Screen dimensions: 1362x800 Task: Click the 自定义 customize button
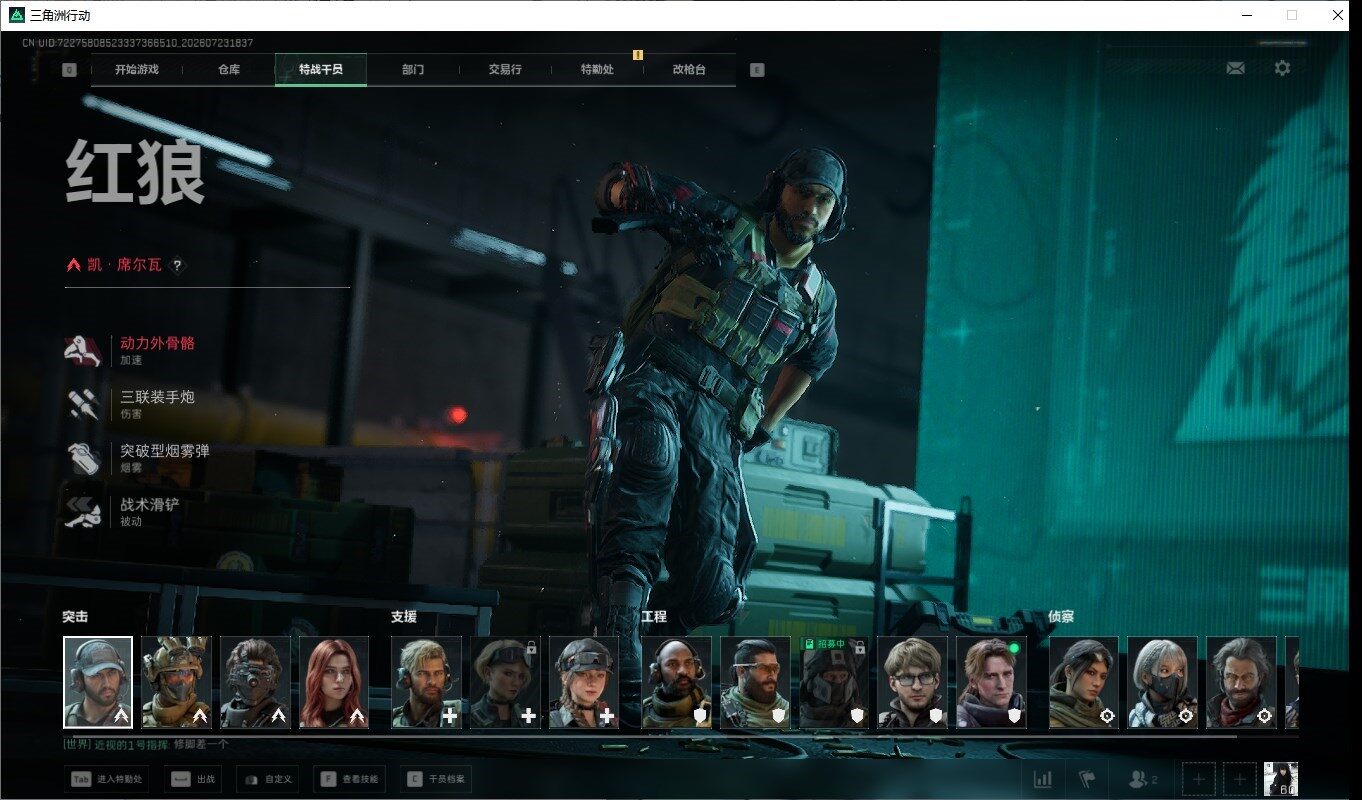(268, 779)
